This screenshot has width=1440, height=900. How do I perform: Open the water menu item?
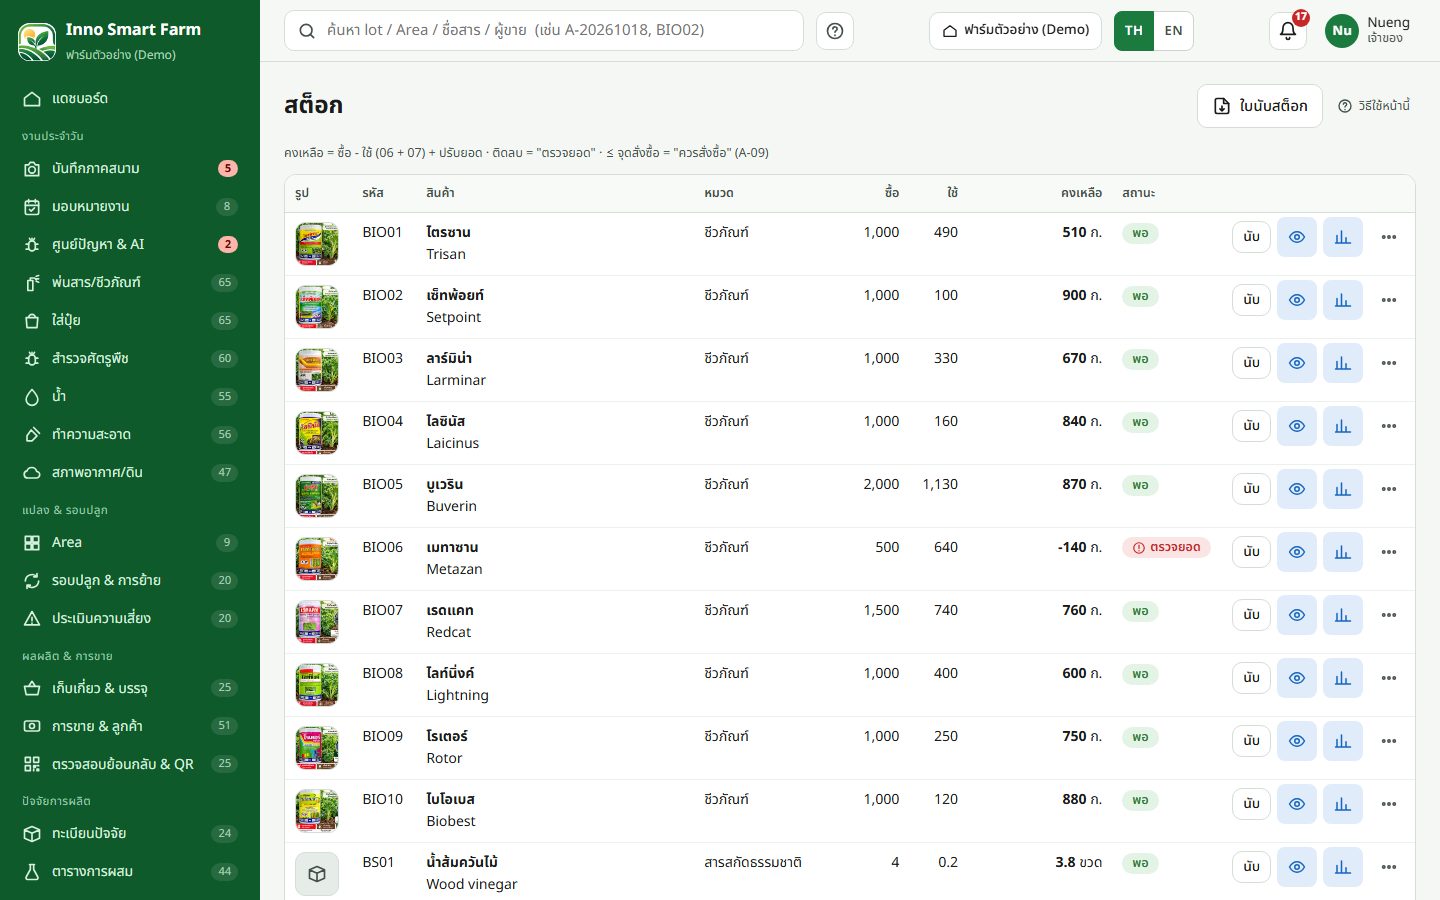130,397
